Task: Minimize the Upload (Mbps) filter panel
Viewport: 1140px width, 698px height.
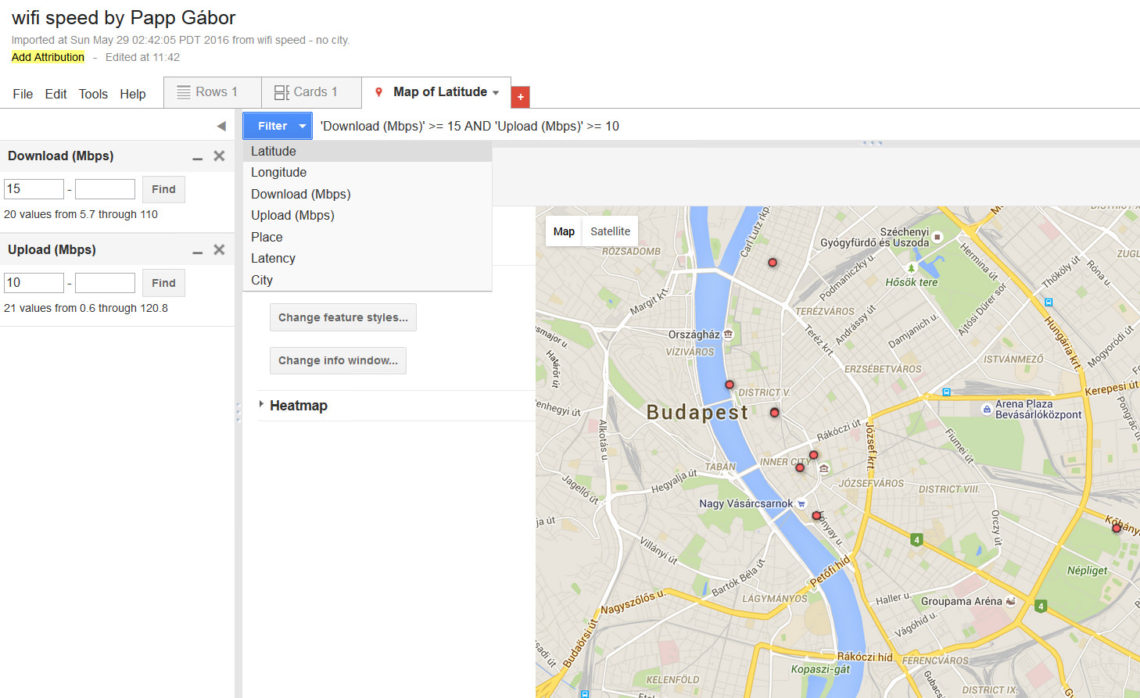Action: [x=197, y=251]
